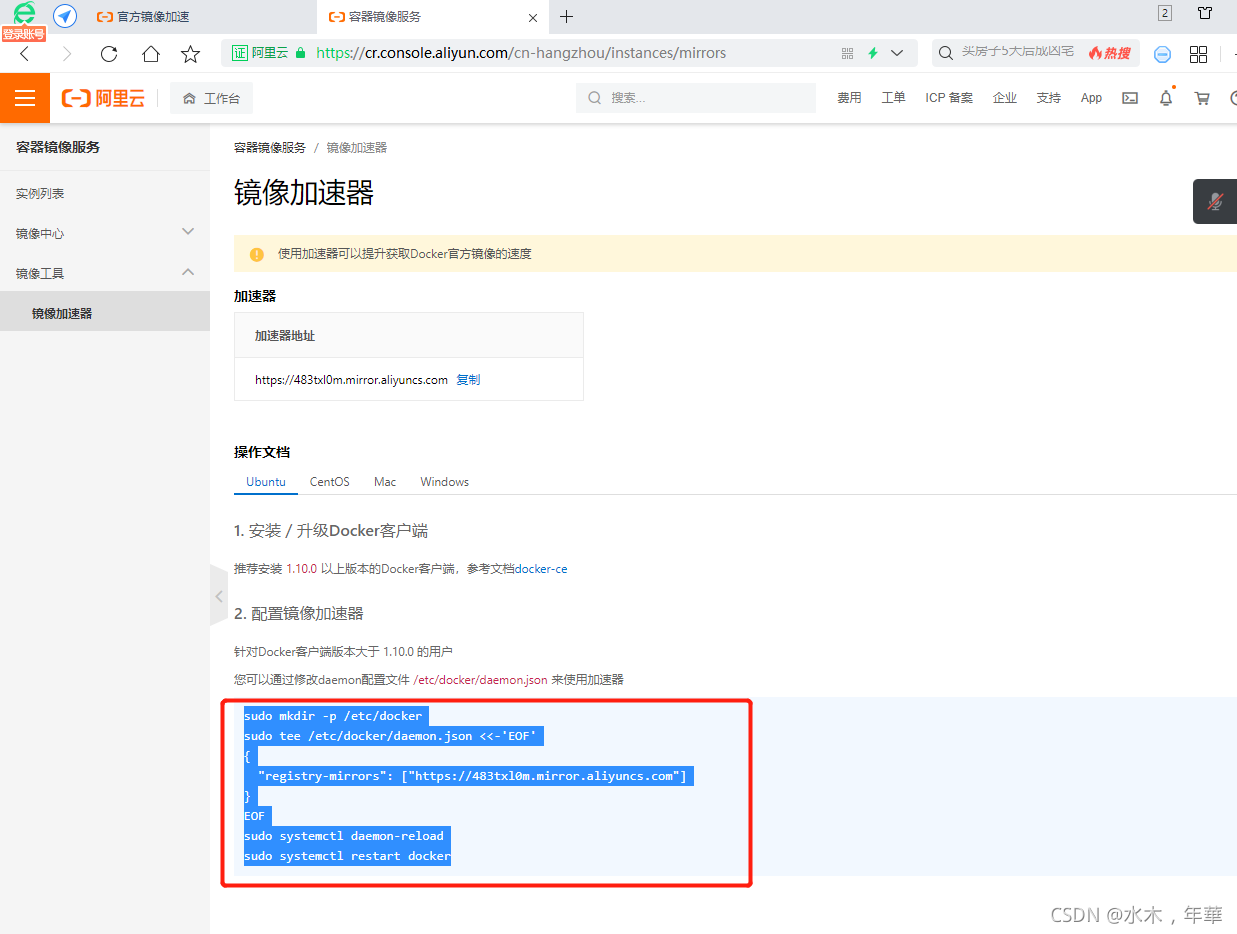Open new tab with plus icon

(566, 16)
